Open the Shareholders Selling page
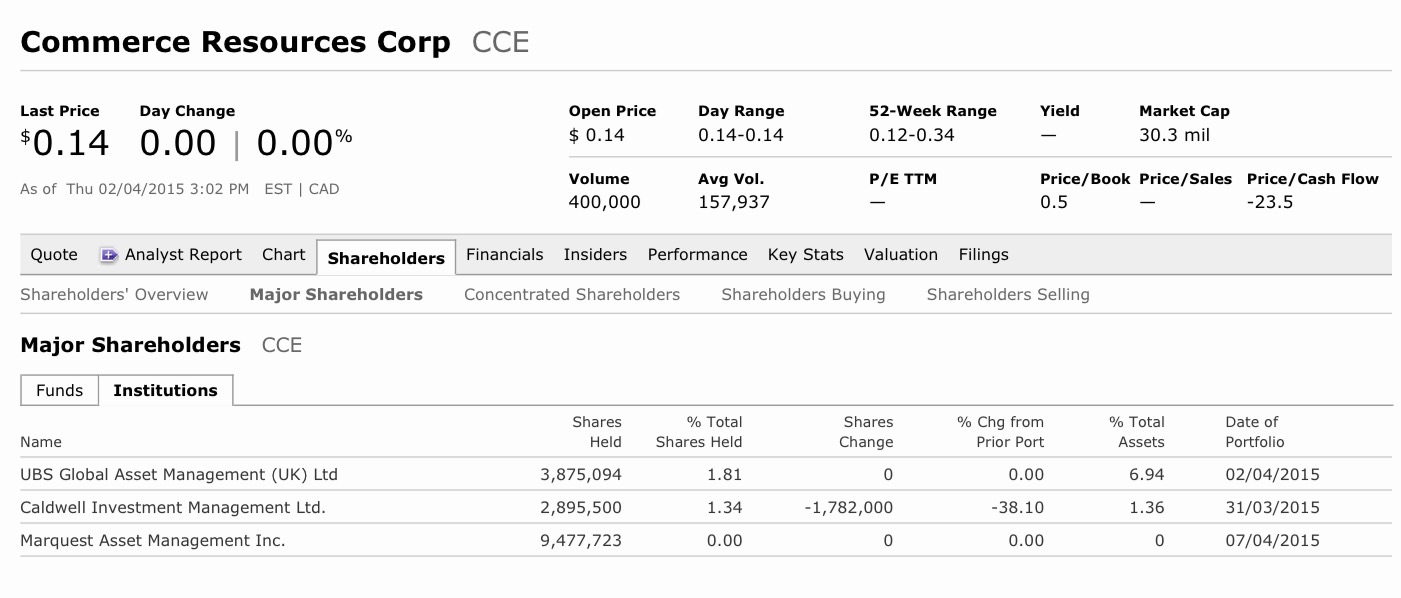 (x=1008, y=294)
